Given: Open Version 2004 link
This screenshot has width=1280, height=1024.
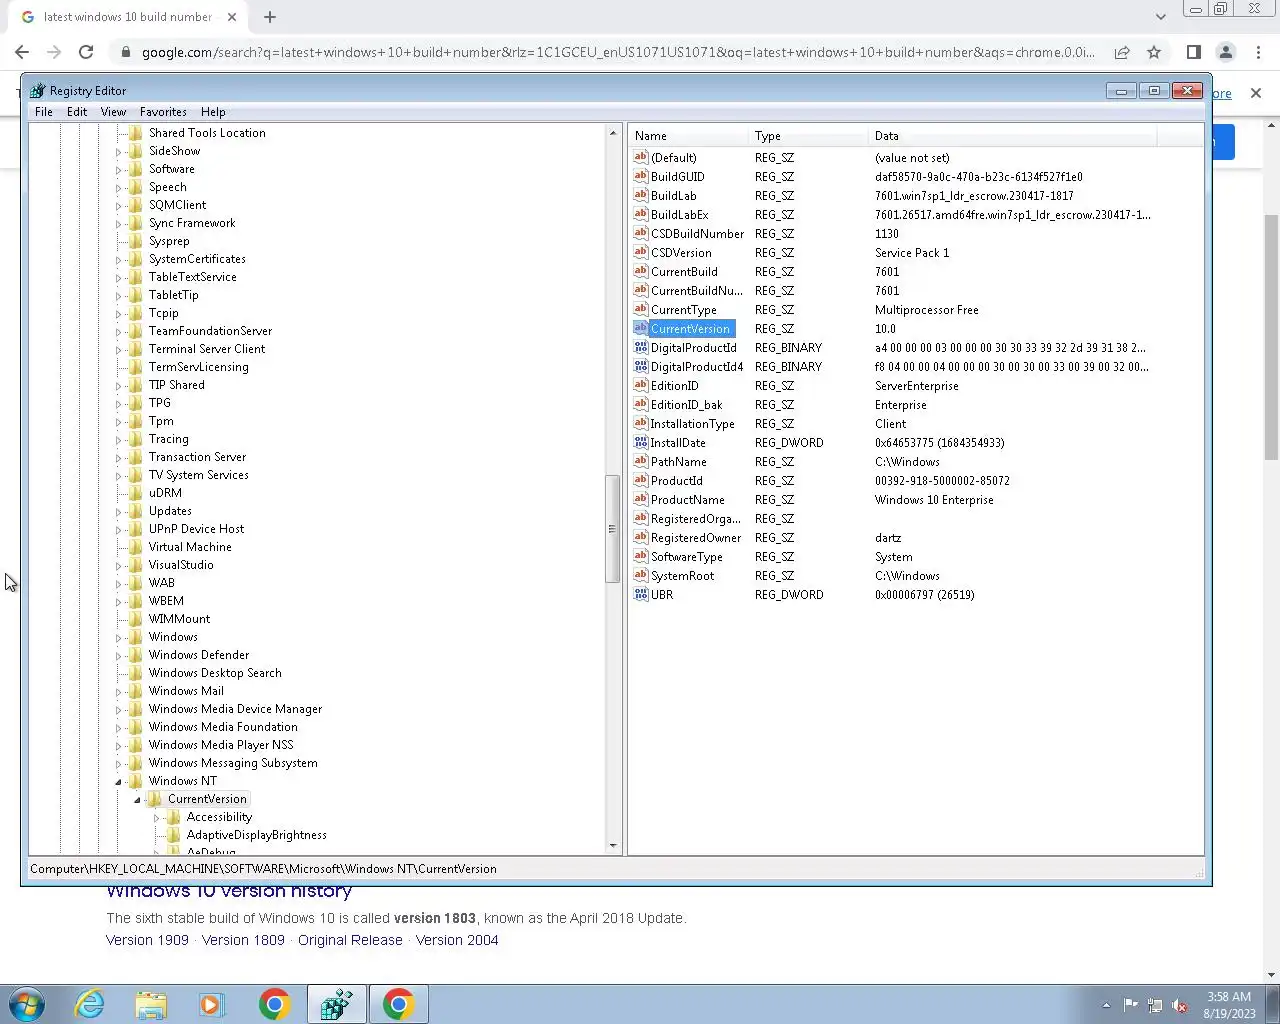Looking at the screenshot, I should click(457, 940).
